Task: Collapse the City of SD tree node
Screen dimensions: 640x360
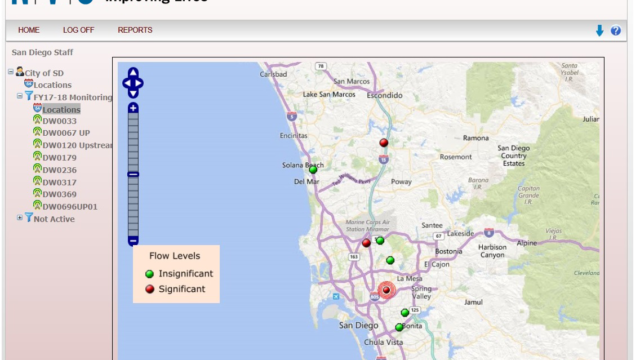Action: click(x=11, y=72)
